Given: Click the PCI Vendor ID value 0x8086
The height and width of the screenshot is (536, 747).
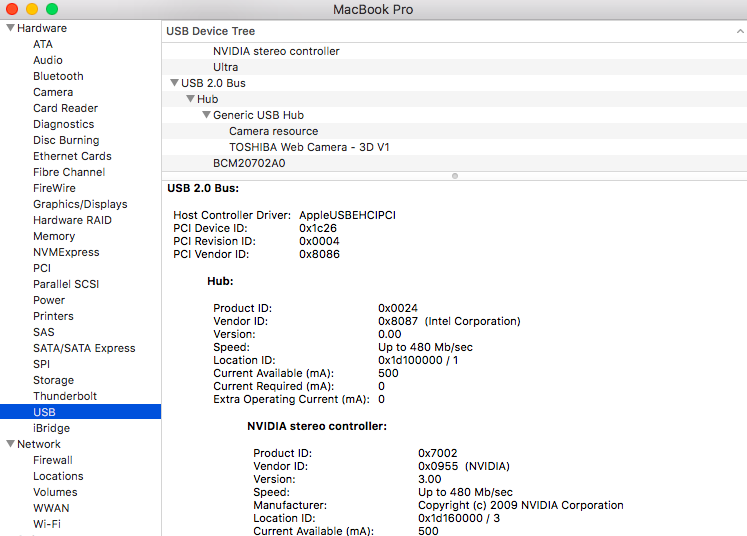Looking at the screenshot, I should [x=319, y=254].
